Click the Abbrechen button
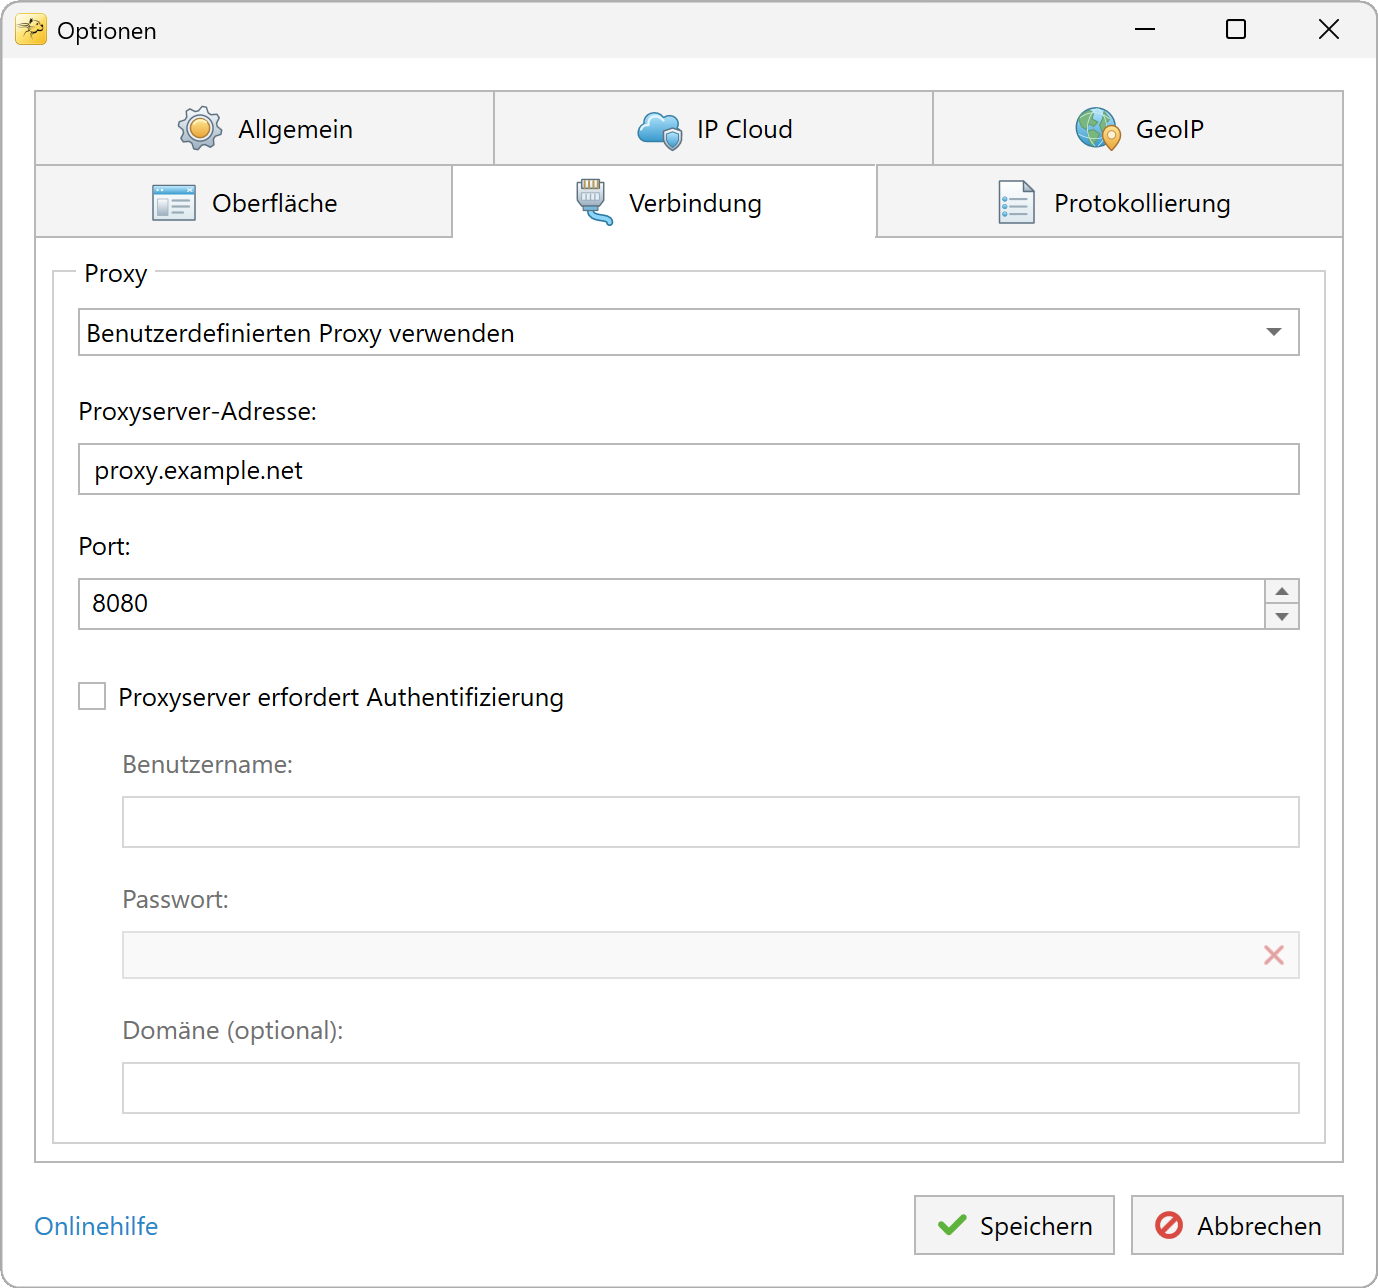This screenshot has height=1288, width=1378. 1237,1225
